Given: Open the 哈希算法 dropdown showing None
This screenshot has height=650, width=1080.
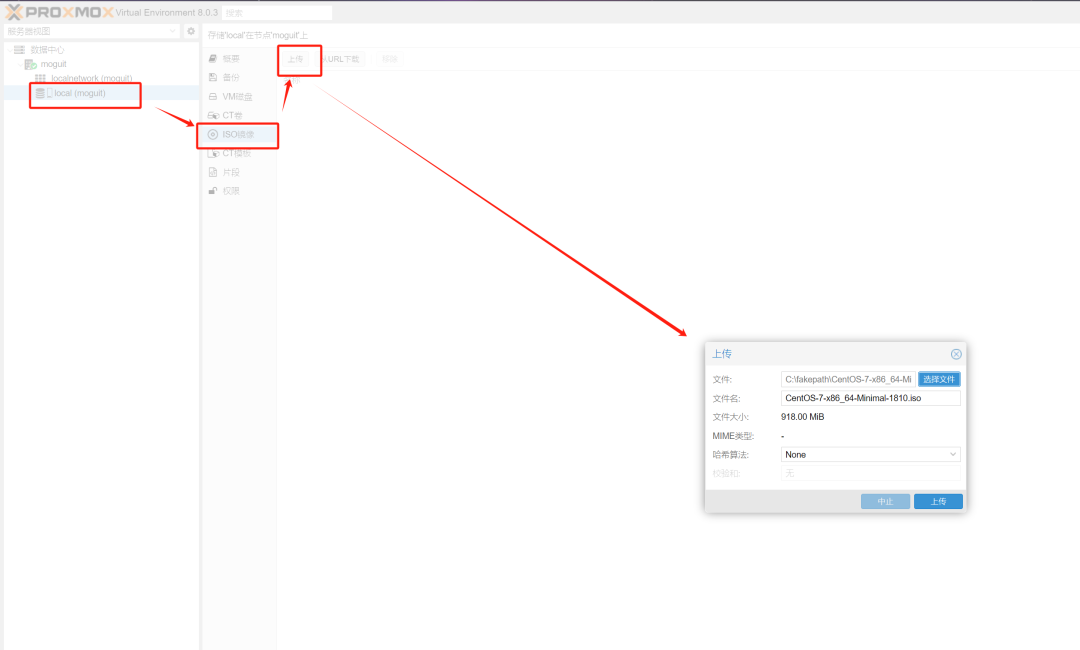Looking at the screenshot, I should (x=871, y=454).
